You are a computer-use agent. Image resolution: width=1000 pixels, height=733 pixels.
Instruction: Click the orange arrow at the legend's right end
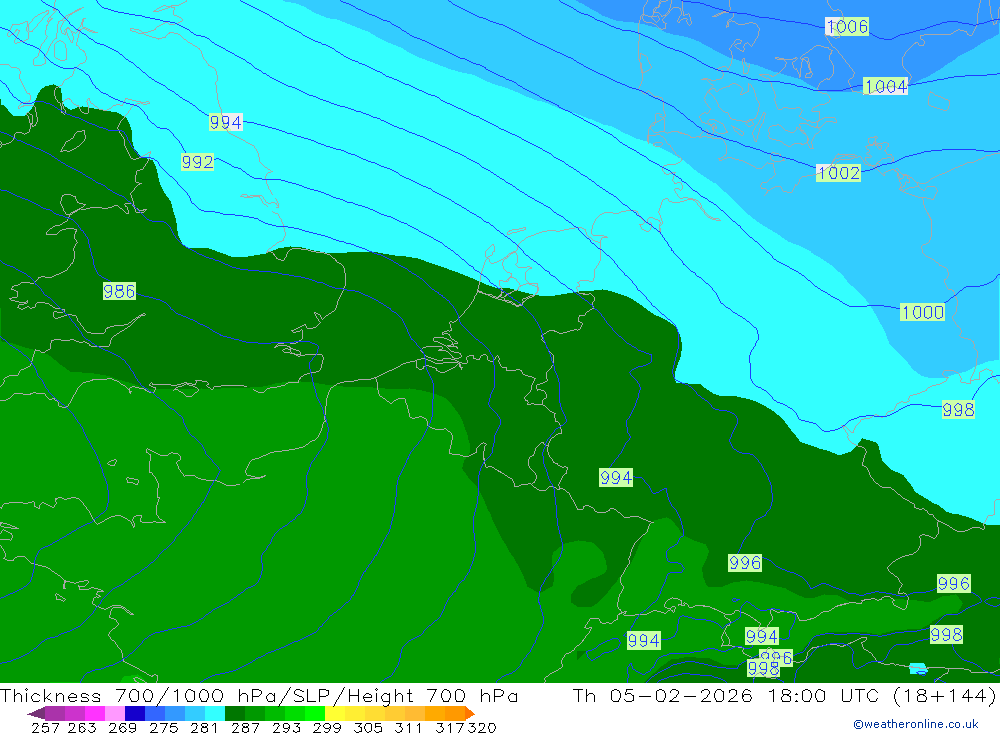pos(470,713)
